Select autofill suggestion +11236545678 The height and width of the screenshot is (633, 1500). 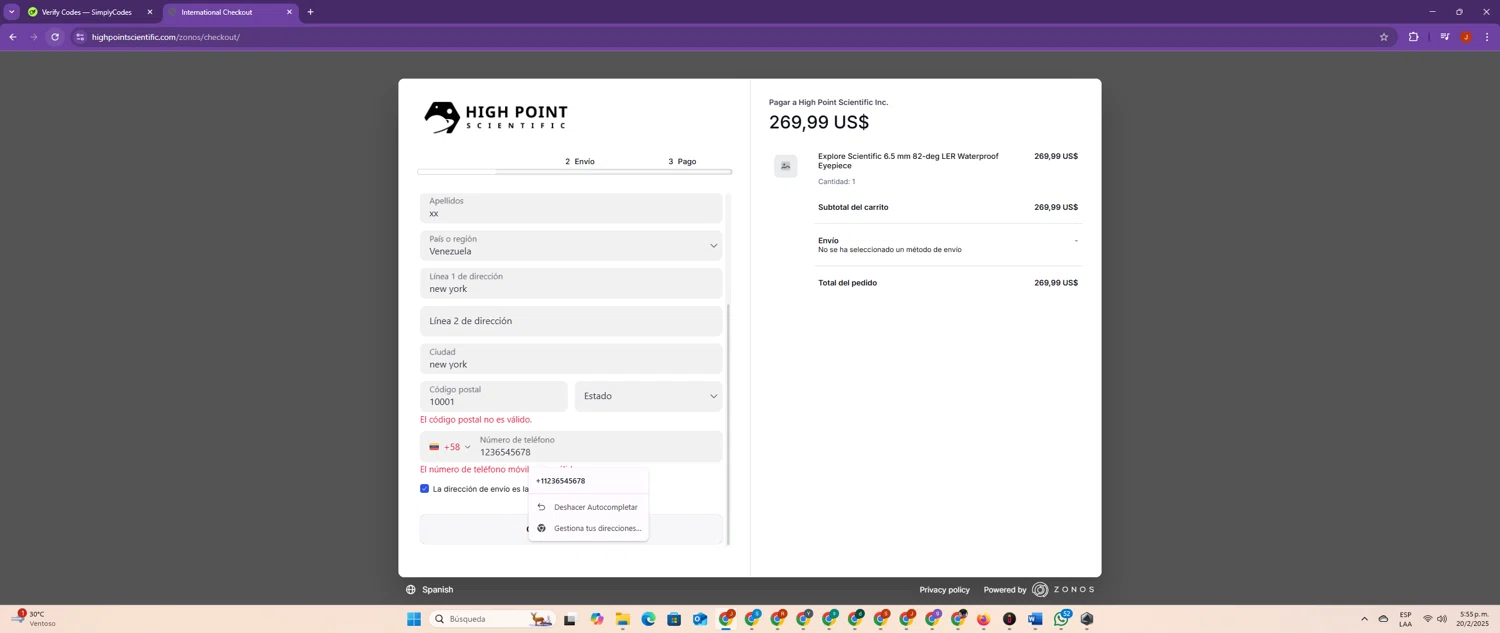pyautogui.click(x=588, y=481)
